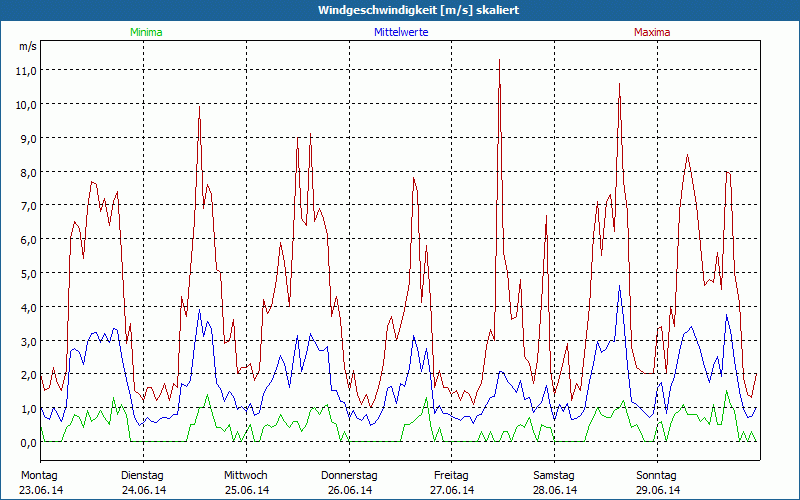The image size is (800, 500).
Task: Click the 0,0 y-axis value
Action: (27, 443)
